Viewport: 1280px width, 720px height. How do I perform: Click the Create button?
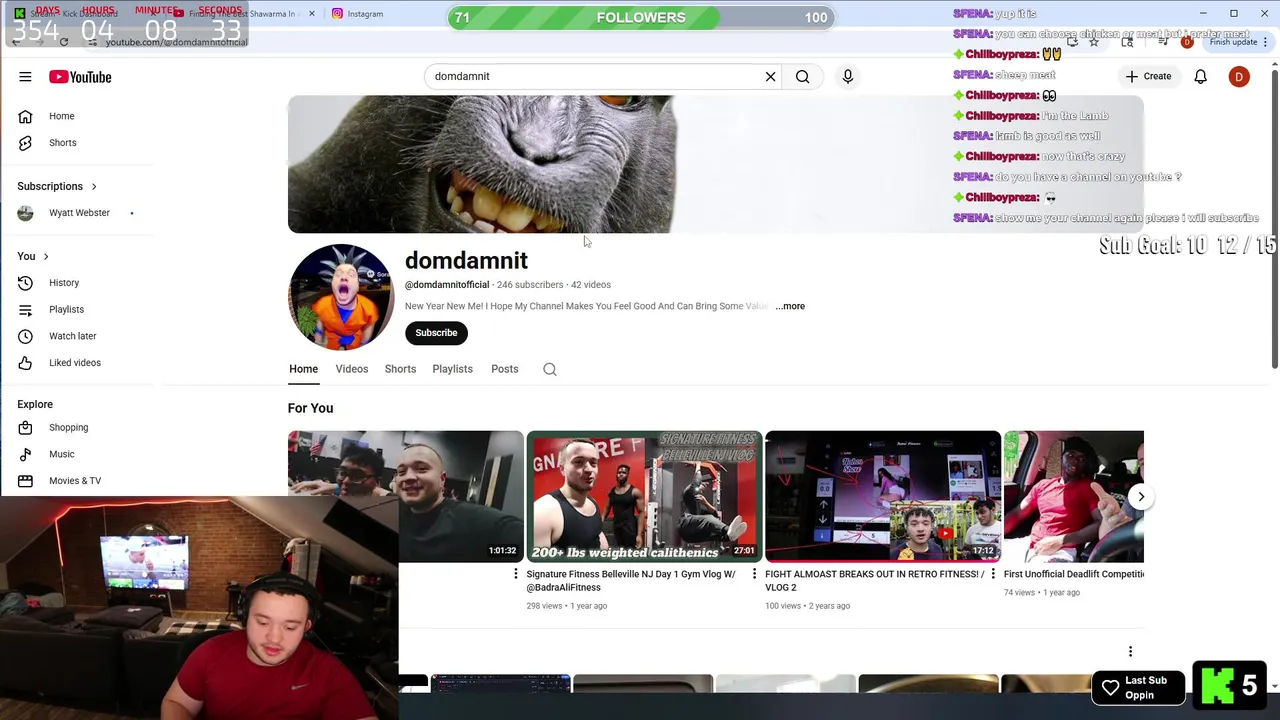tap(1148, 76)
